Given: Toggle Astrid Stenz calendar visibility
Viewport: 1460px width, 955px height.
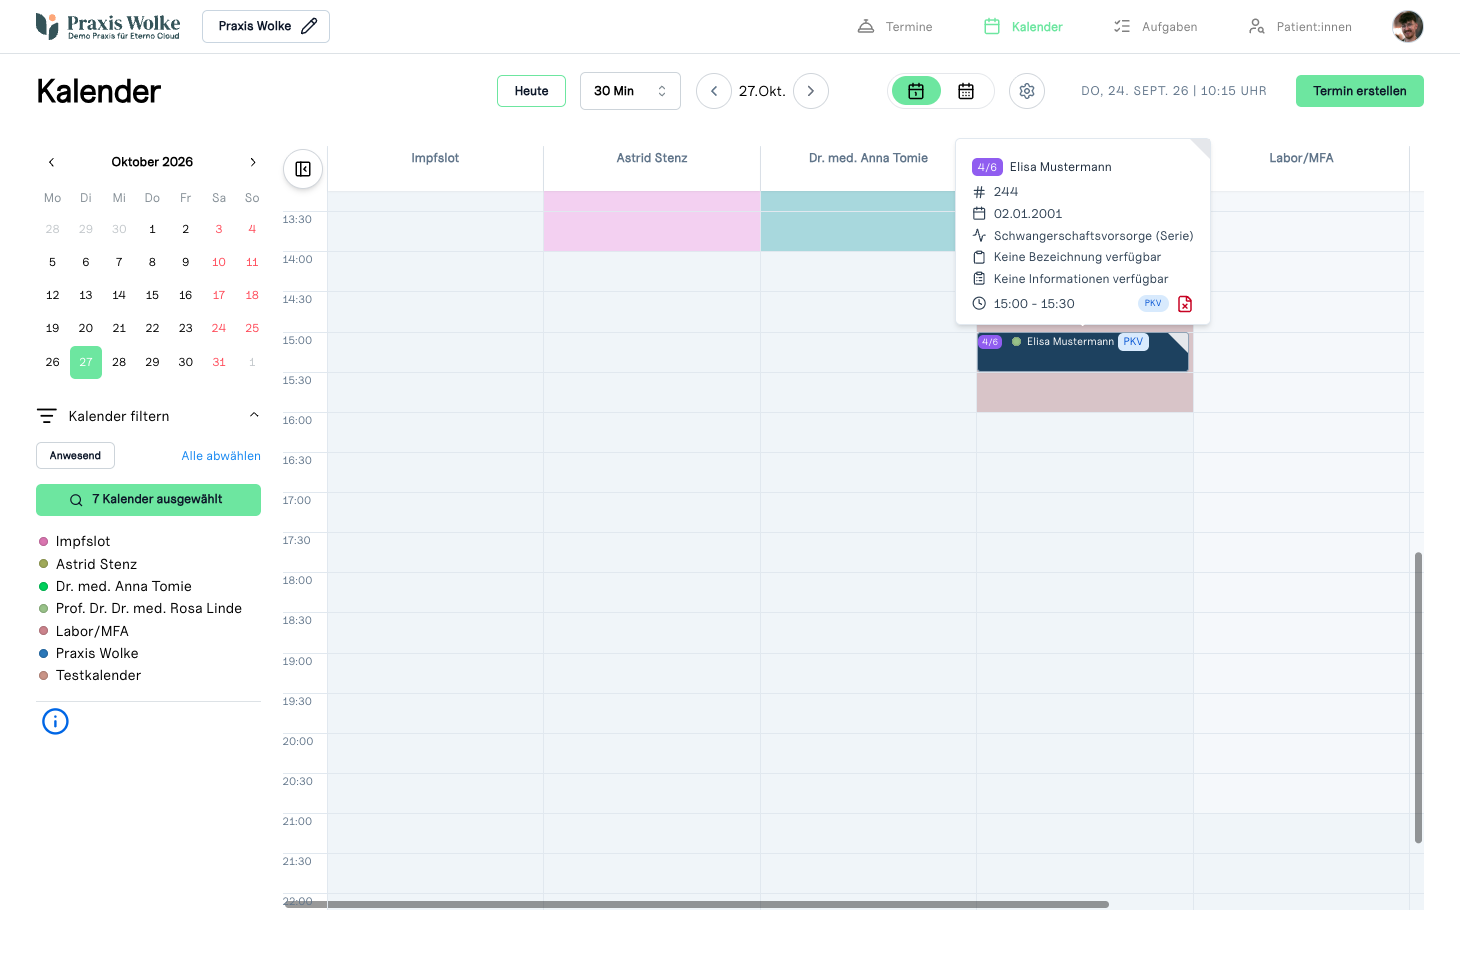Looking at the screenshot, I should [87, 564].
